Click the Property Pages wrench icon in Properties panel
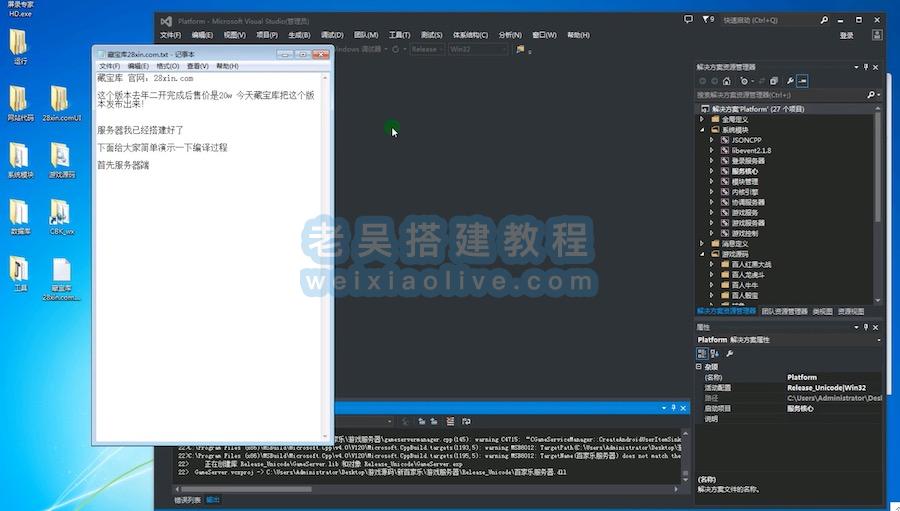 click(x=730, y=354)
